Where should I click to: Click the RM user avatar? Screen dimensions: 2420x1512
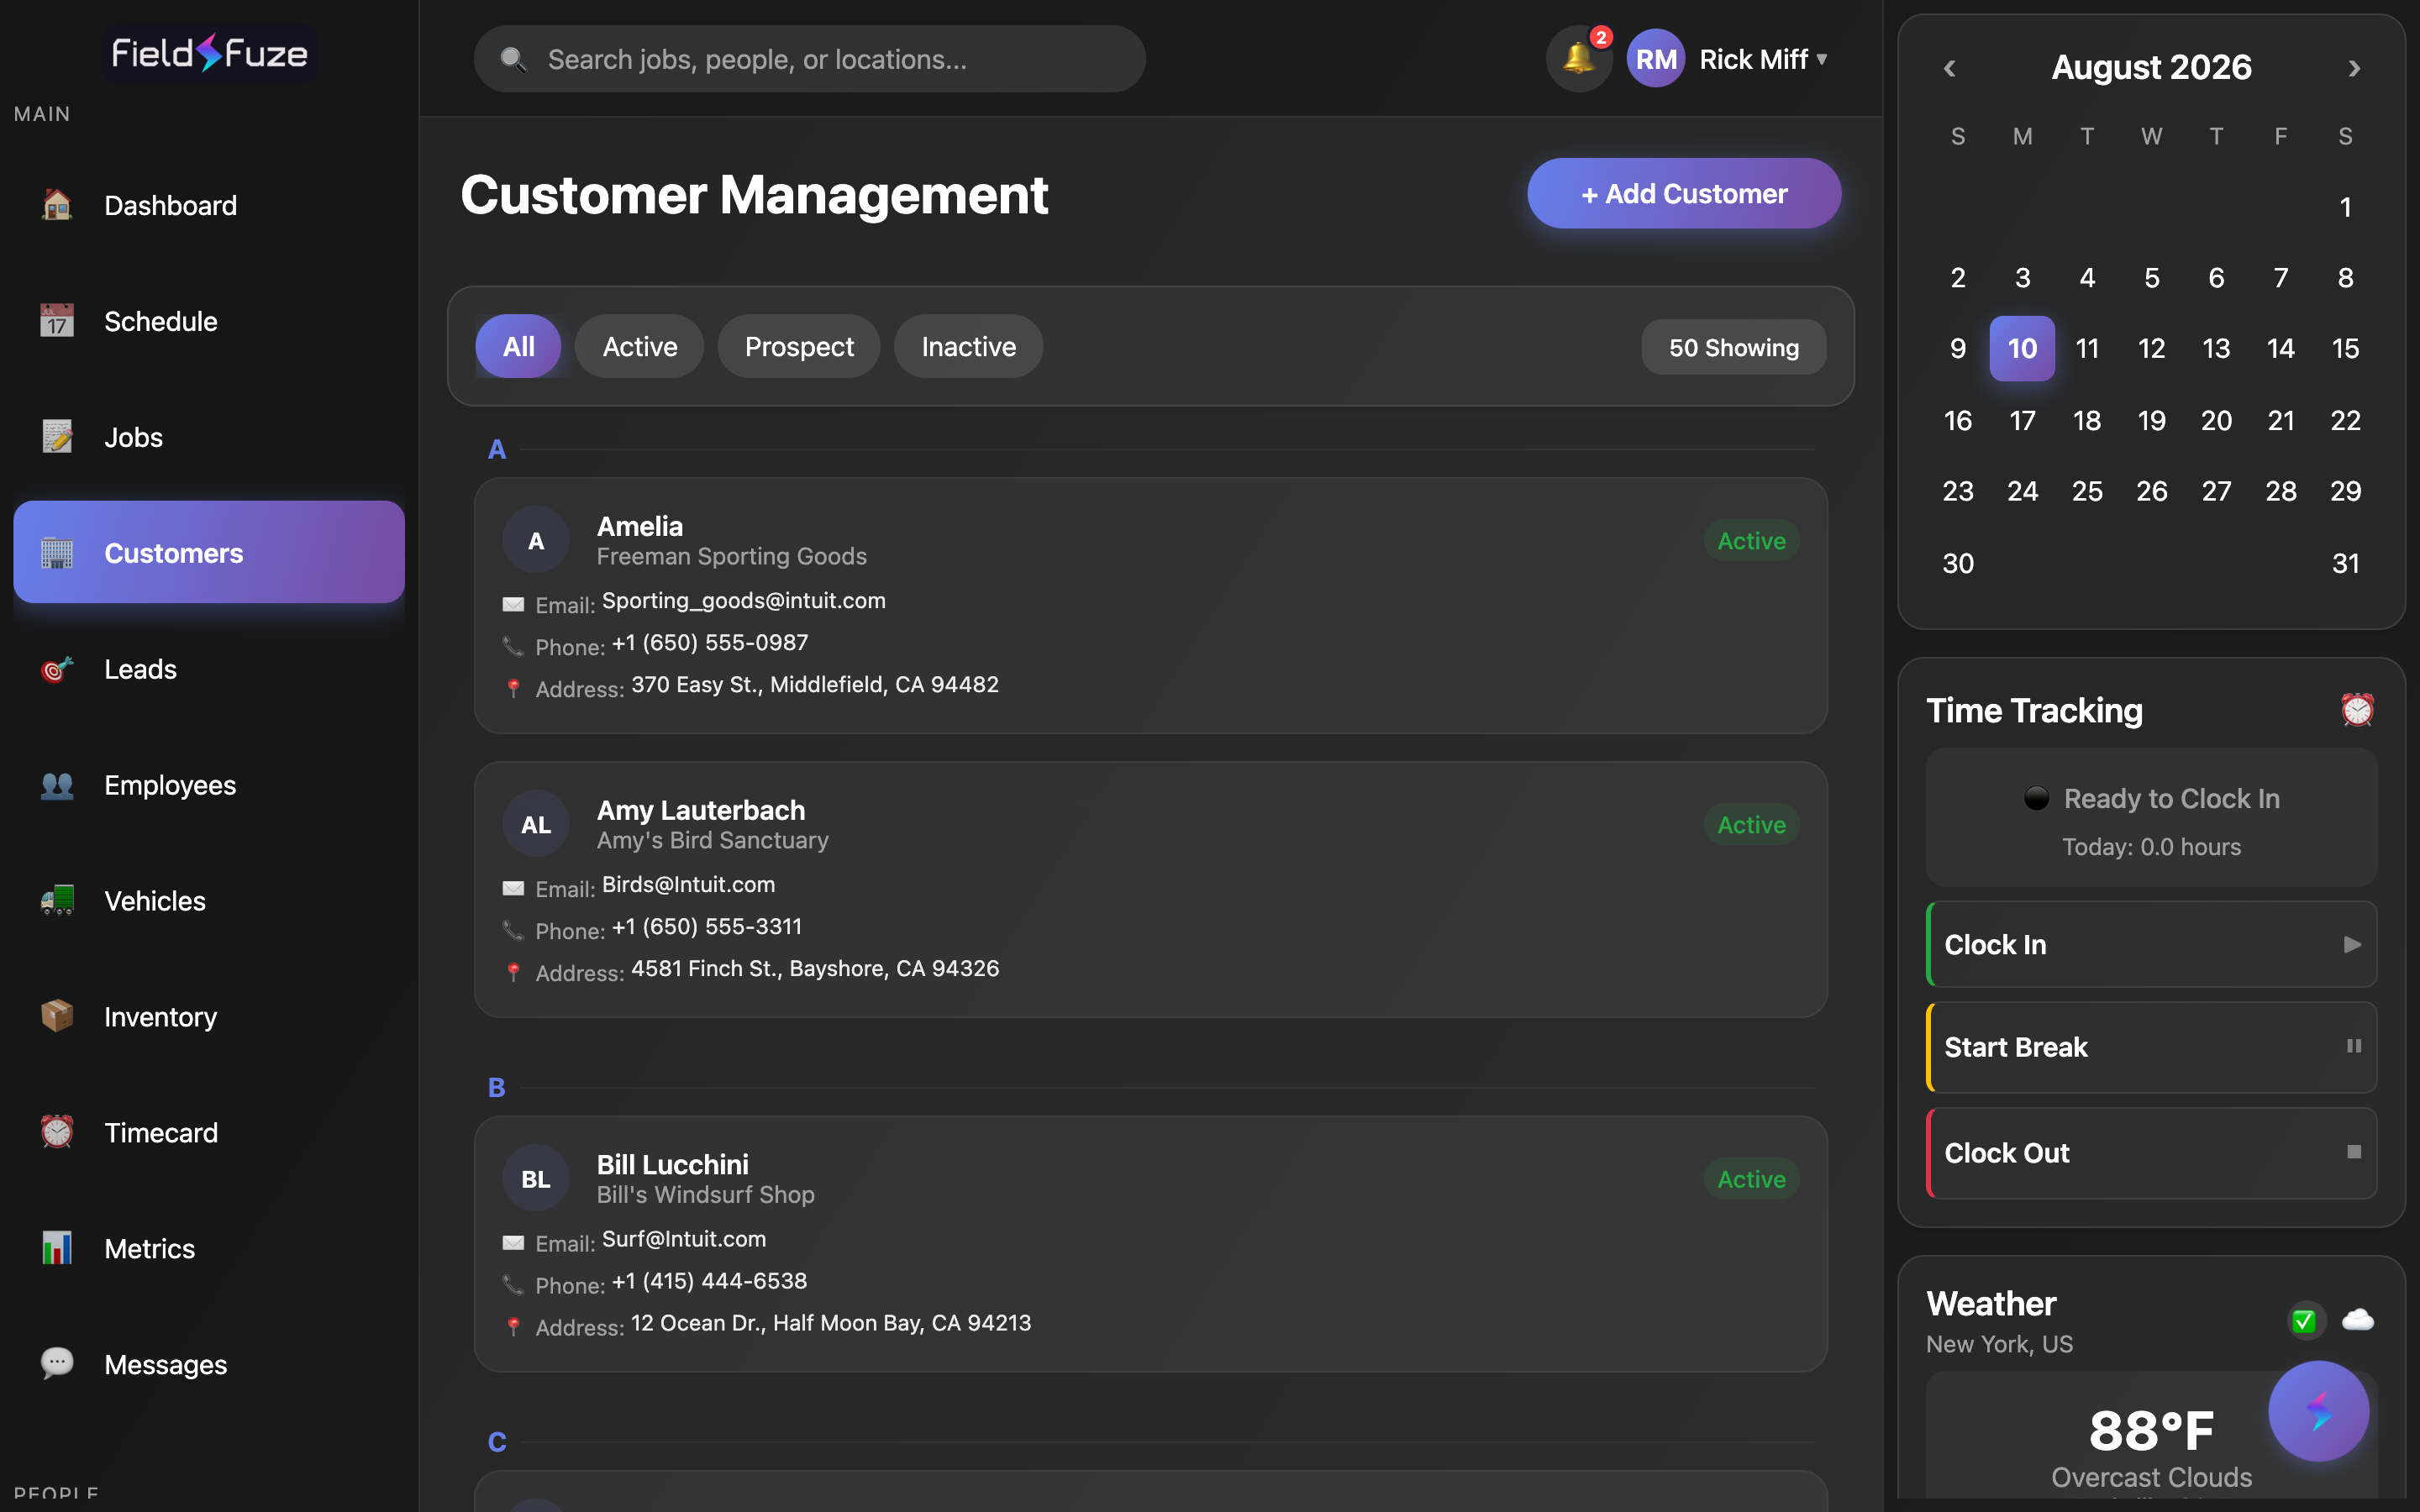1656,59
